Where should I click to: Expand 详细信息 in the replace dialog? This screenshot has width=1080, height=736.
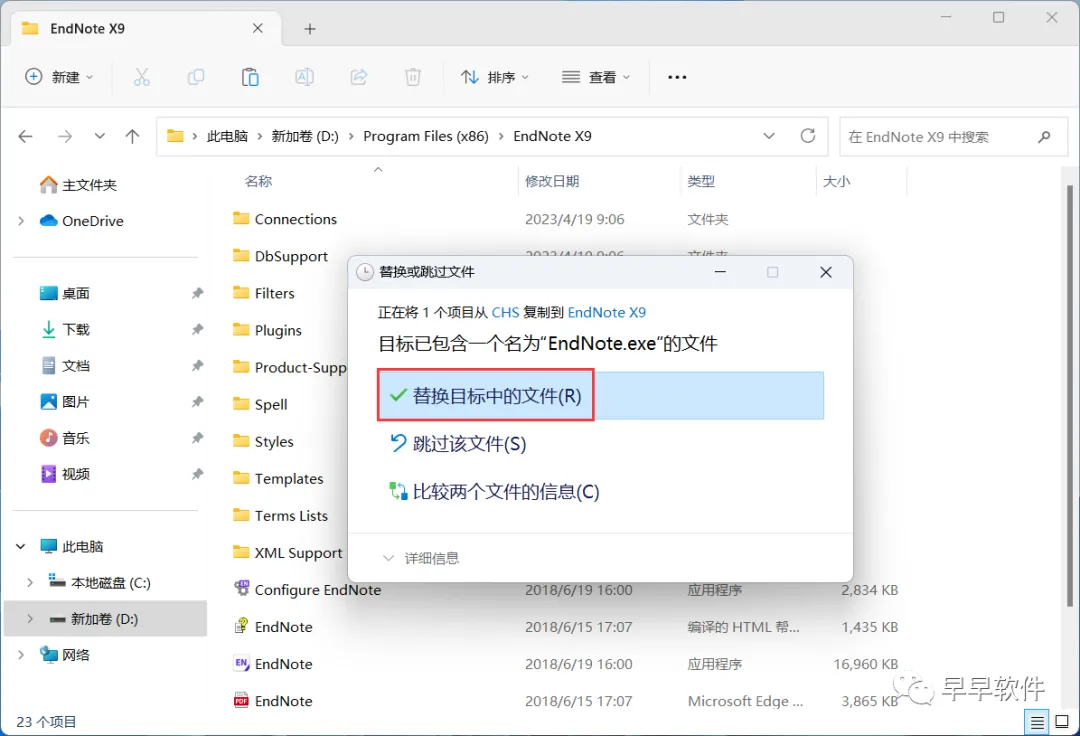pyautogui.click(x=421, y=558)
